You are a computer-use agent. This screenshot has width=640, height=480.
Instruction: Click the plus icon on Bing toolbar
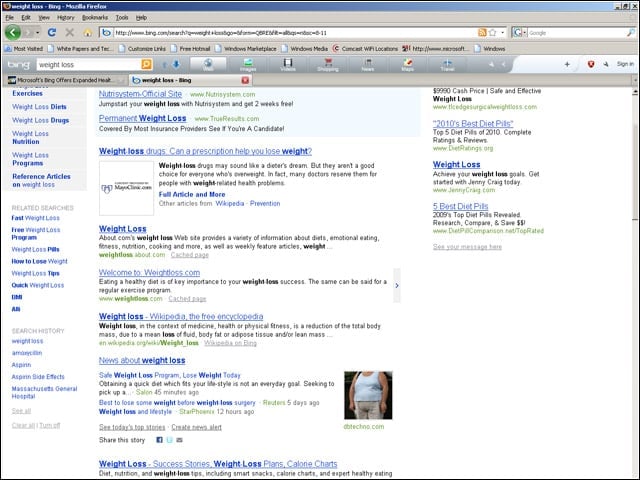pyautogui.click(x=567, y=64)
